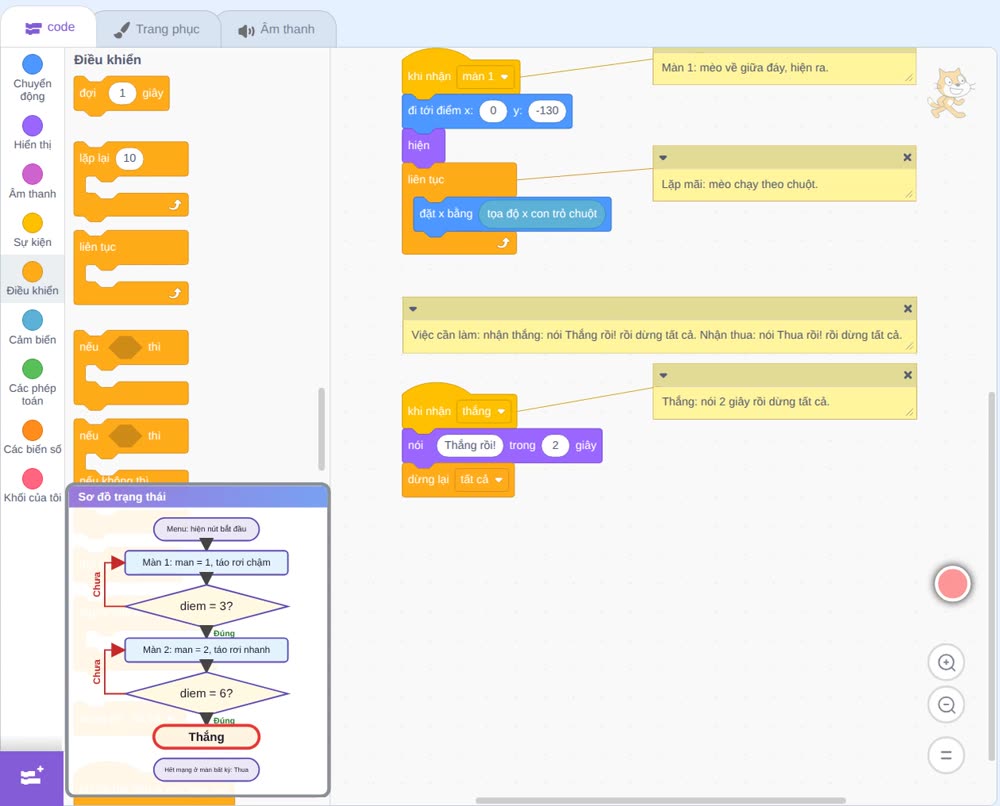Open the 'màn 1' message dropdown
The width and height of the screenshot is (1000, 806).
click(x=485, y=77)
